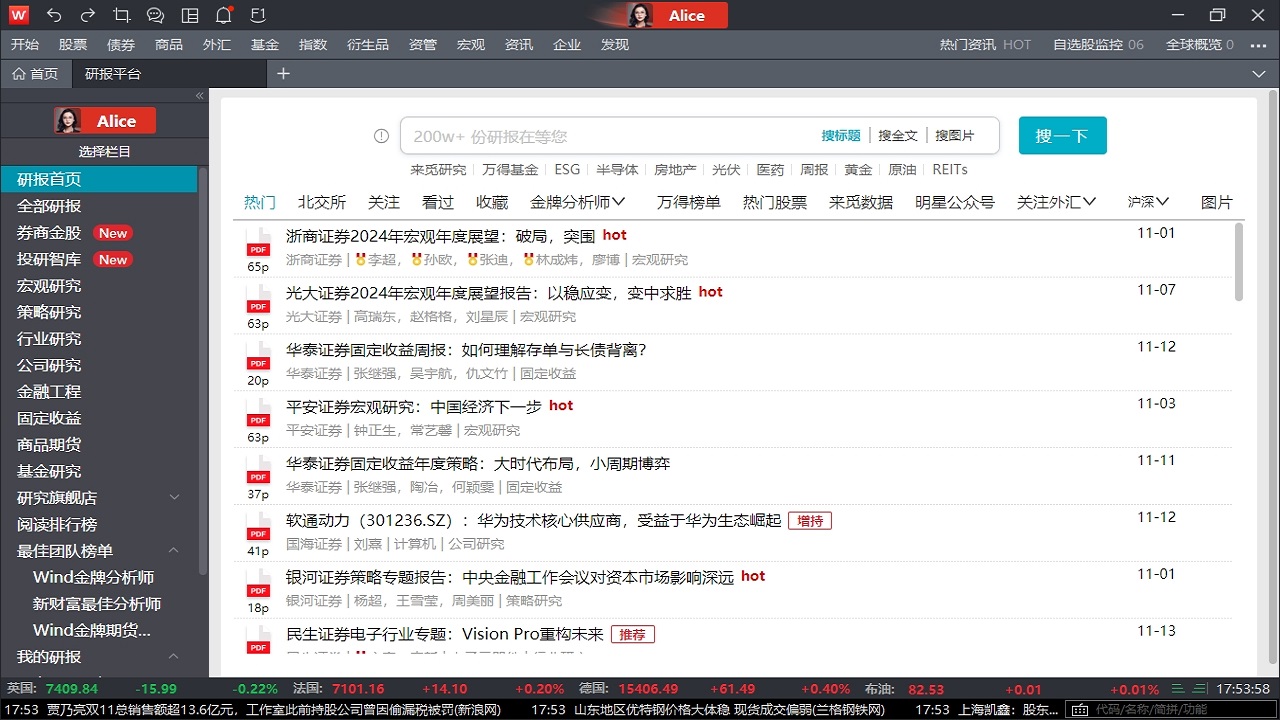Click the 搜一下 search button
Image resolution: width=1280 pixels, height=720 pixels.
tap(1062, 135)
